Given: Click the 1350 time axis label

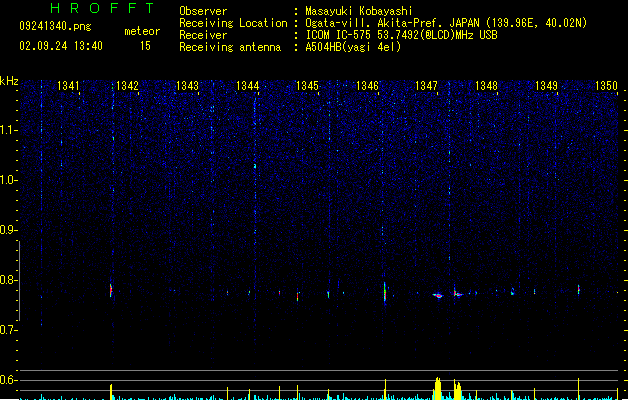Looking at the screenshot, I should [606, 85].
